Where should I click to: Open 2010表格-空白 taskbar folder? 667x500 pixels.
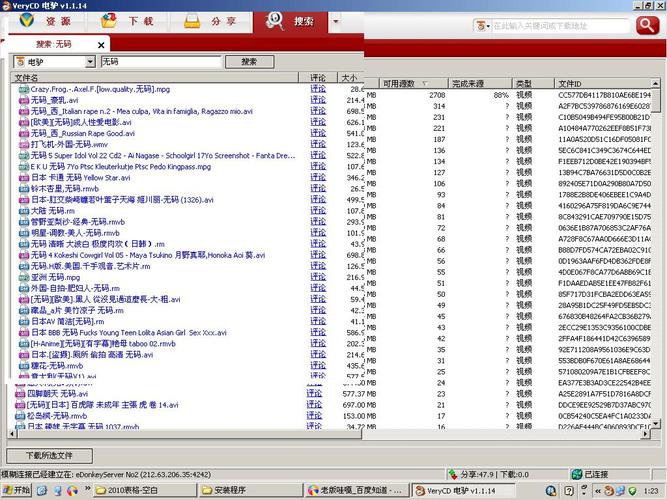pyautogui.click(x=145, y=490)
